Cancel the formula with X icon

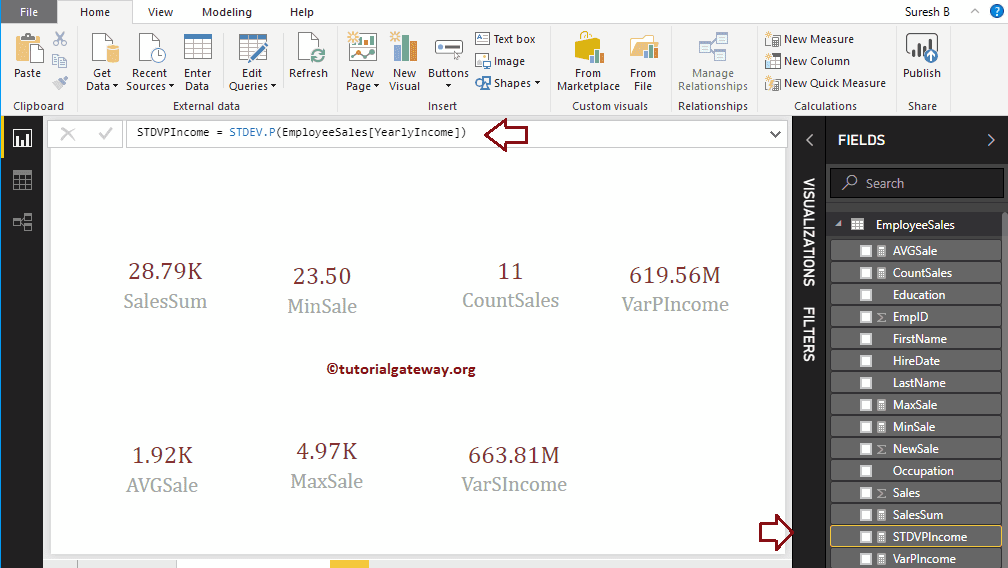point(68,134)
